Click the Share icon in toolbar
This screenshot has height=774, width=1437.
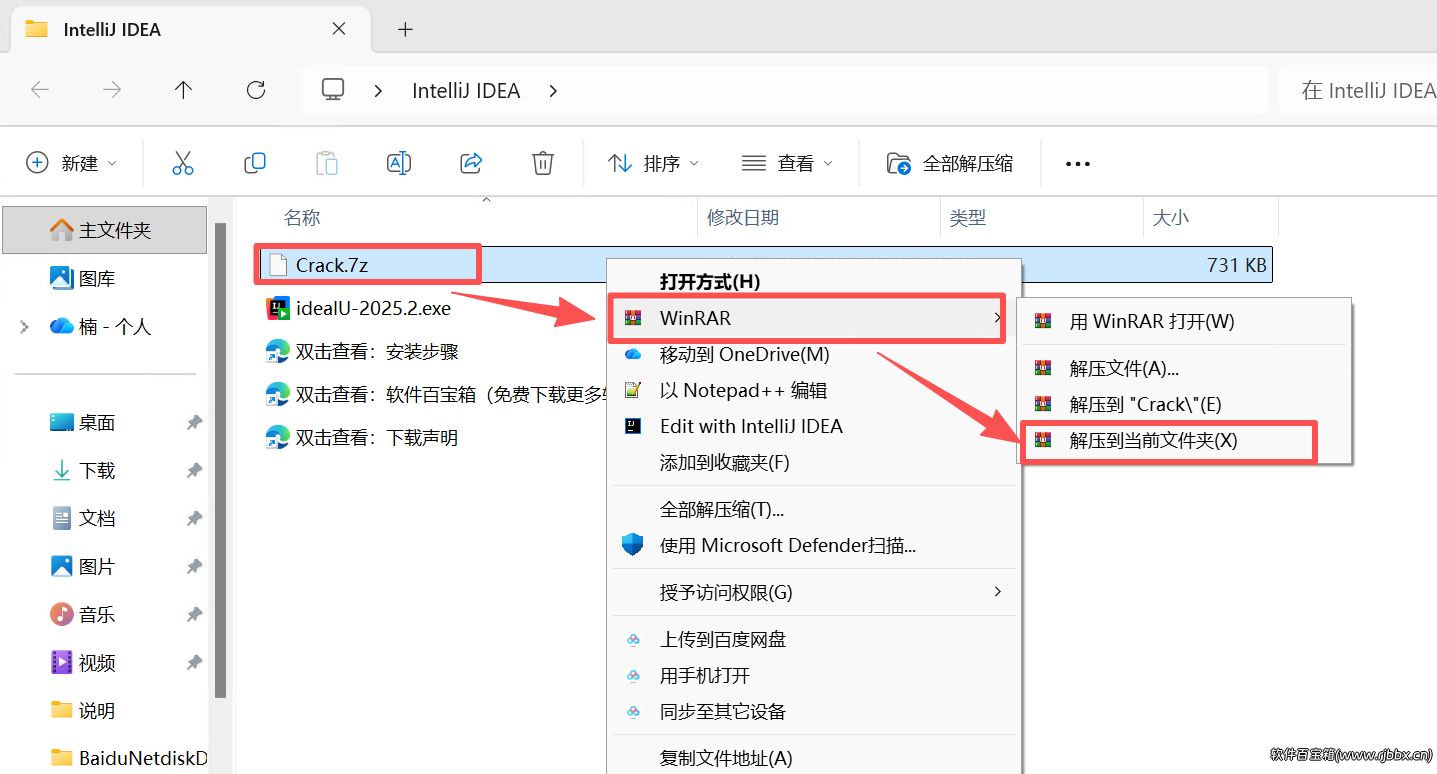pyautogui.click(x=471, y=163)
